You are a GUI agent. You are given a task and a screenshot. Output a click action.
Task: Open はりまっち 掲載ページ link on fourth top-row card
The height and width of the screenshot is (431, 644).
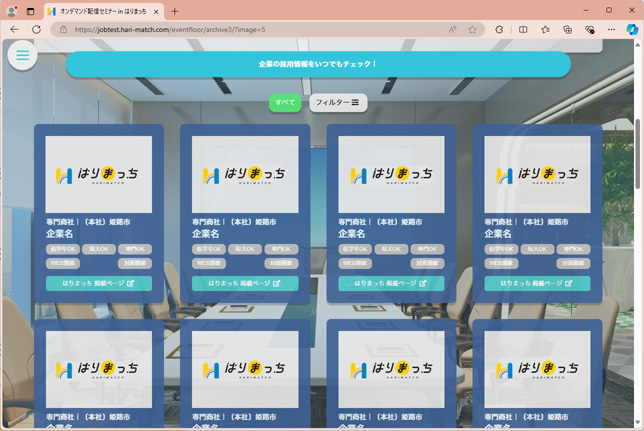click(537, 283)
